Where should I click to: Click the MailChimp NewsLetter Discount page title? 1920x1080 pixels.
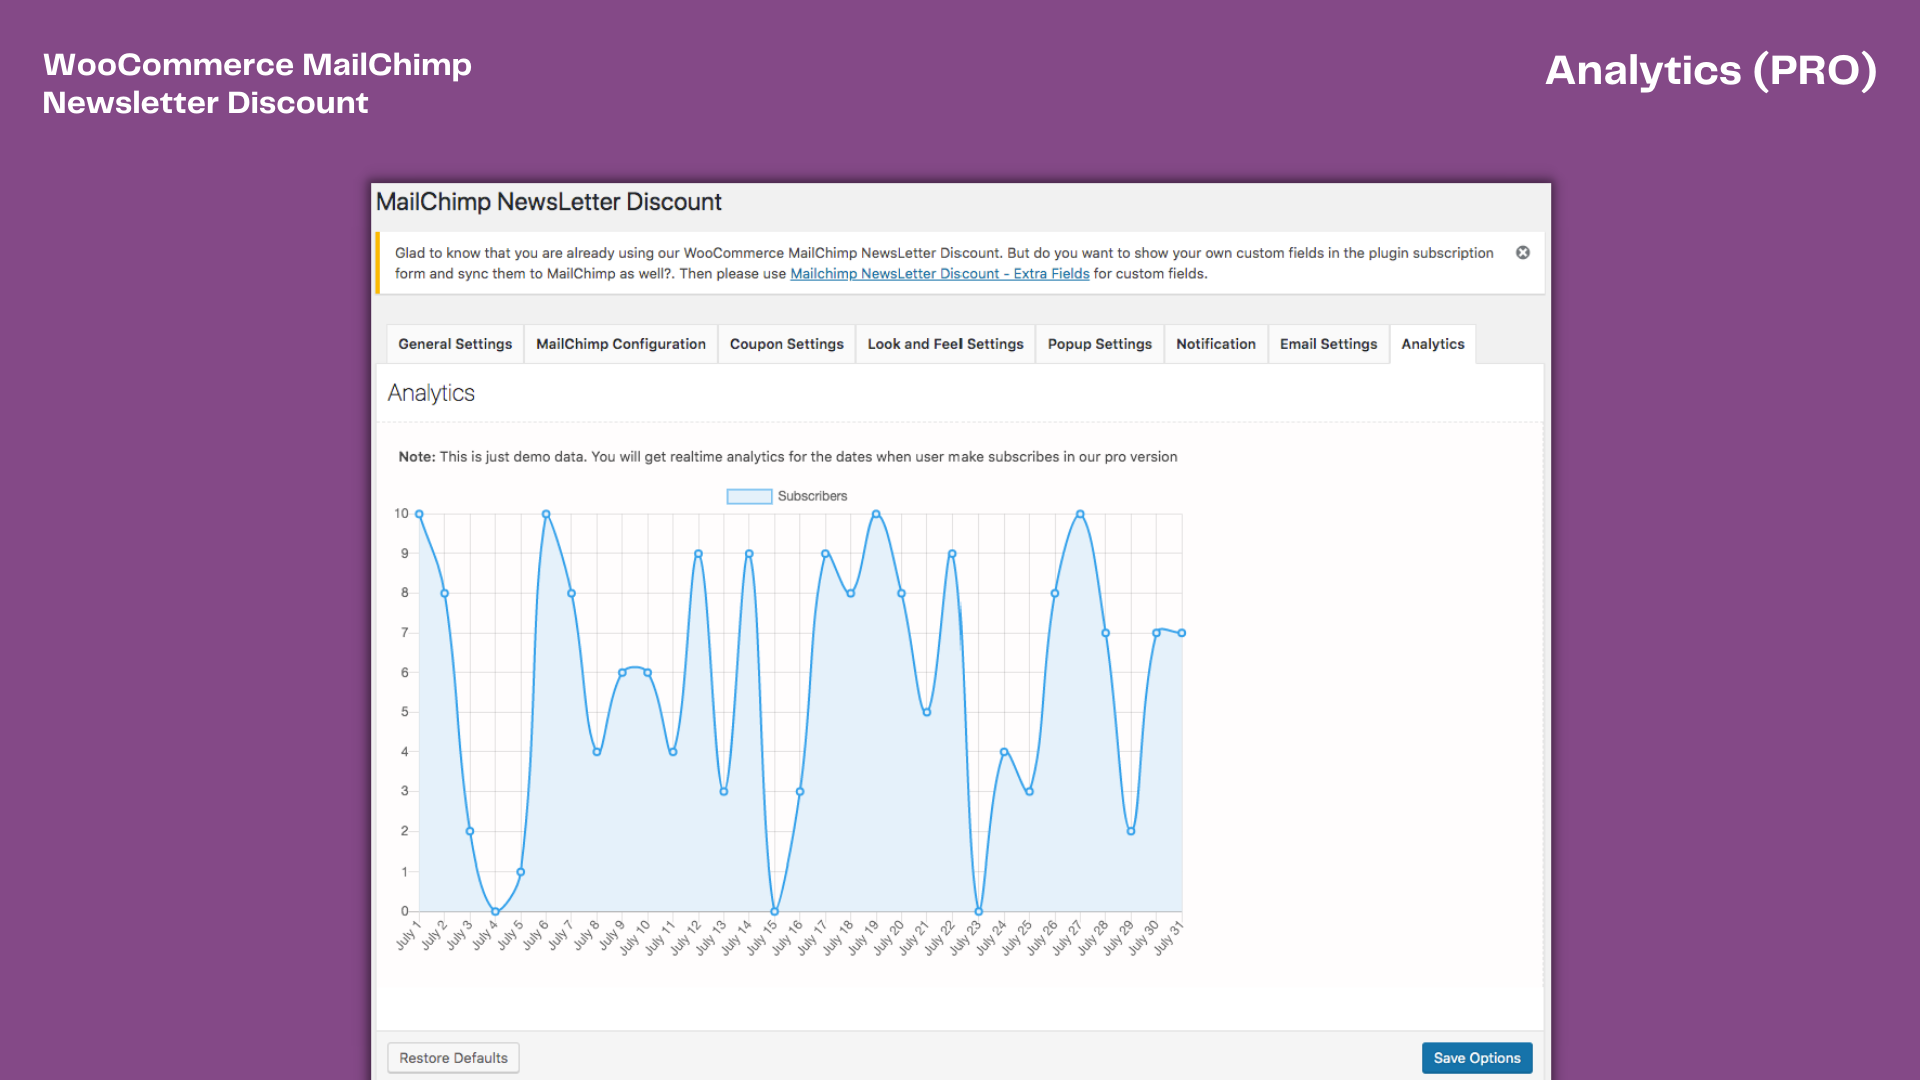[x=548, y=202]
